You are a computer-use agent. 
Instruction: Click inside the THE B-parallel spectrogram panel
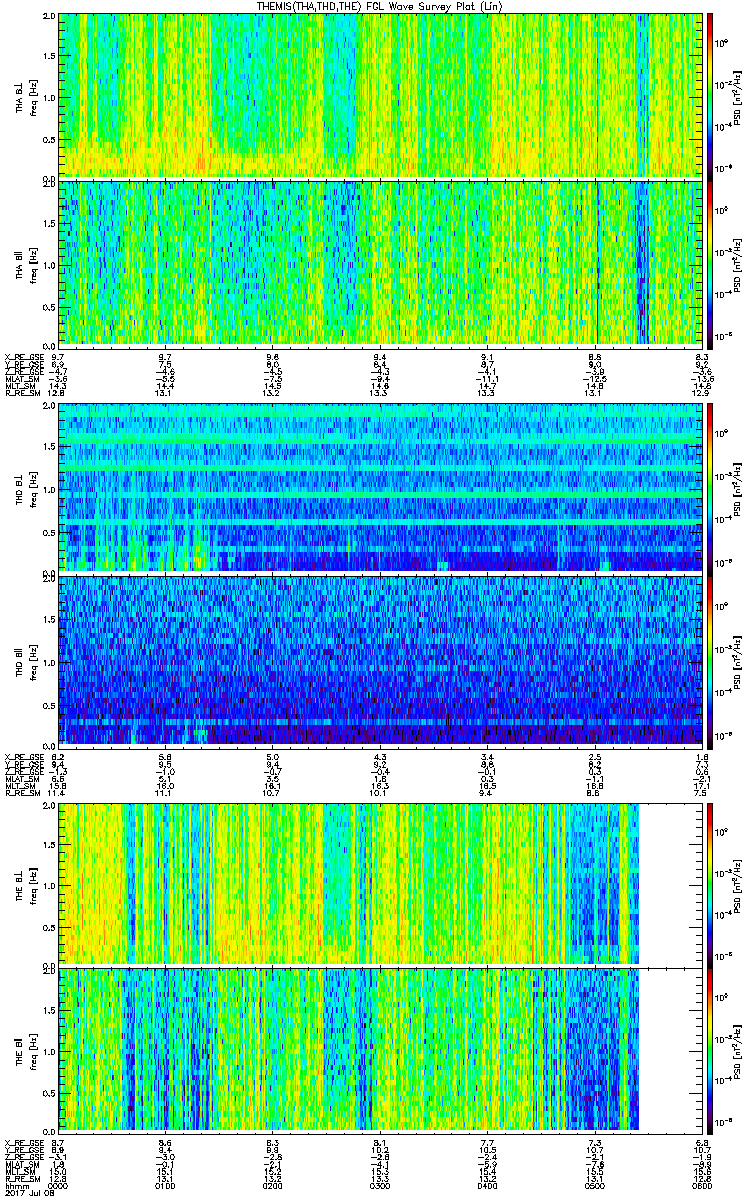tap(380, 1051)
